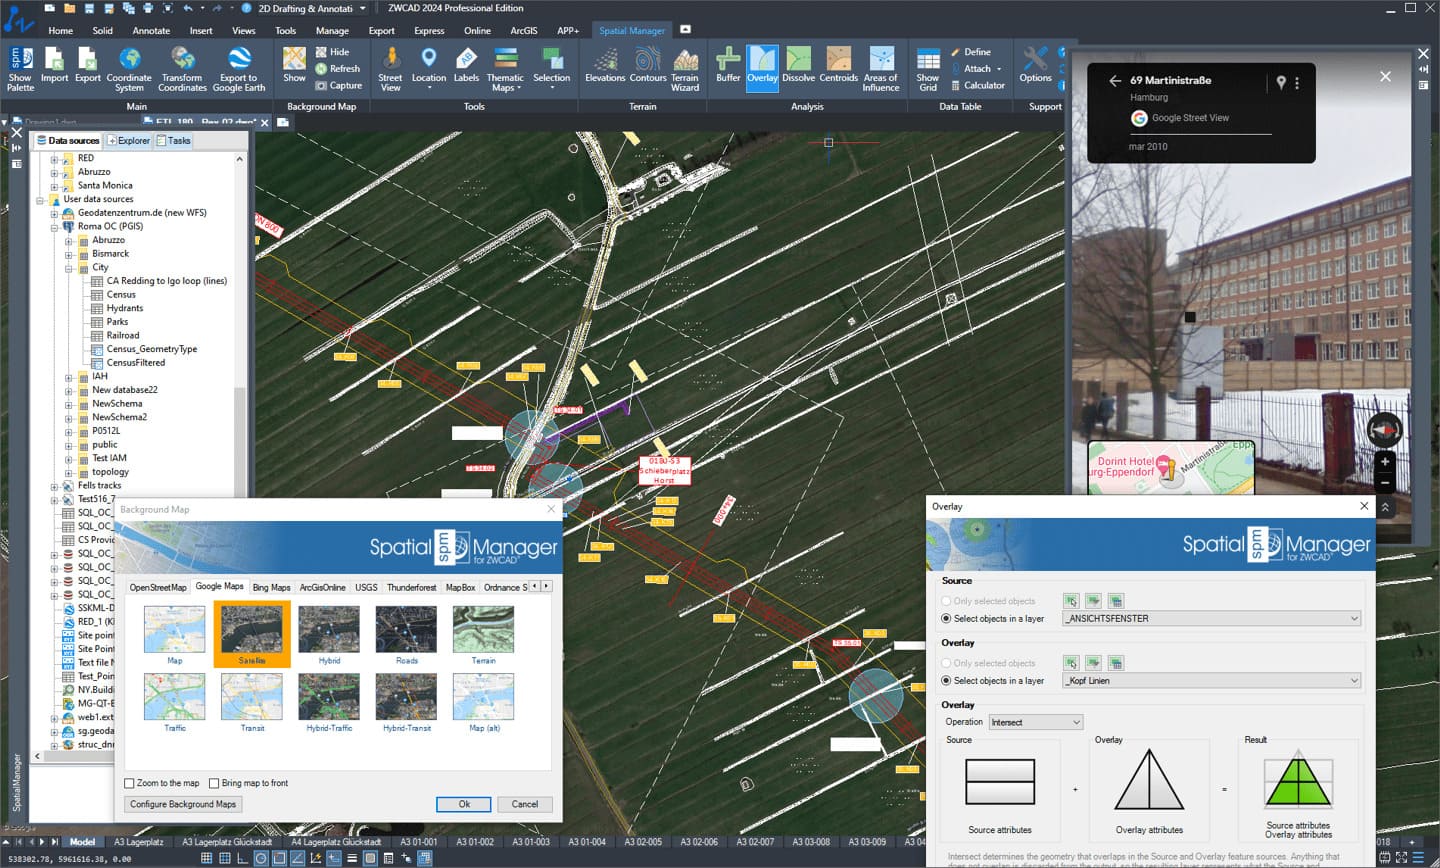1440x868 pixels.
Task: Switch to the Spatial Manager ribbon tab
Action: 632,30
